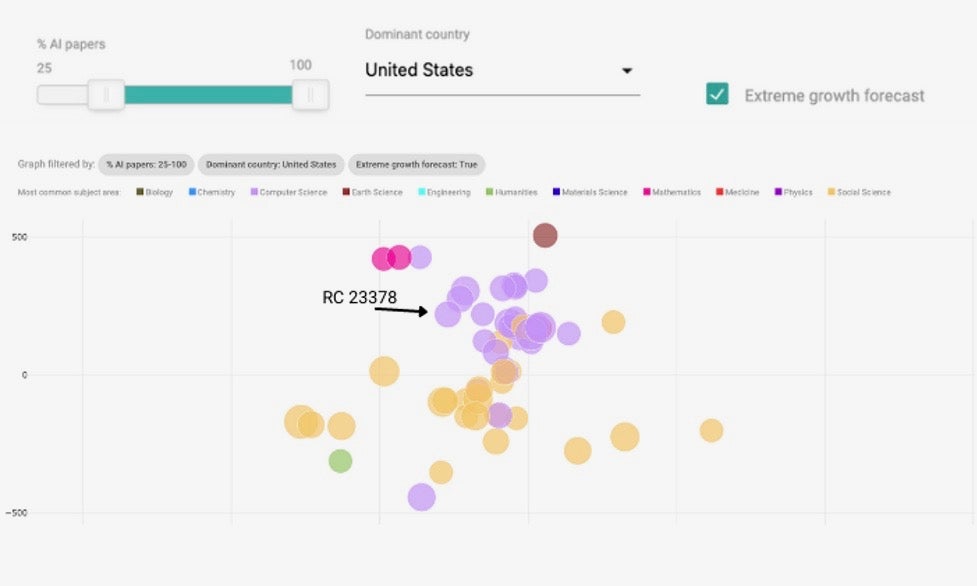Click the Earth Science legend icon
The height and width of the screenshot is (586, 977).
(344, 191)
